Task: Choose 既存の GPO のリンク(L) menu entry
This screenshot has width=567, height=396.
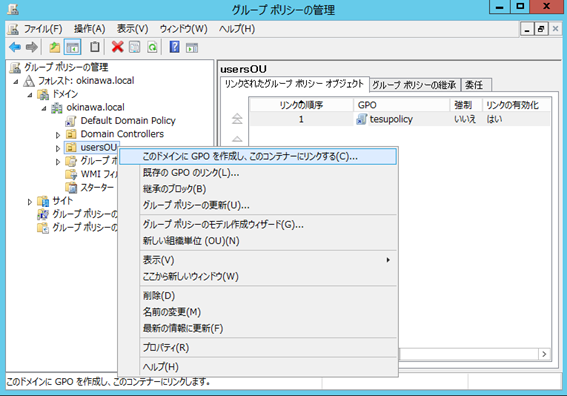Action: (x=258, y=173)
